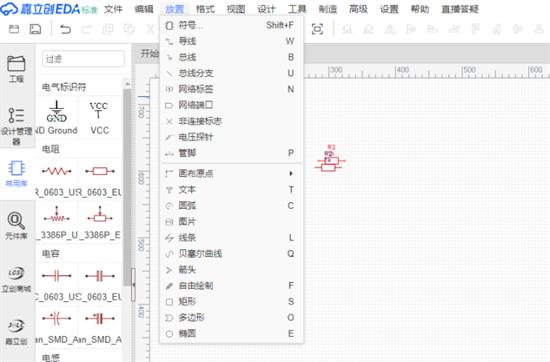Open the 设计 menu
This screenshot has width=550, height=362.
pos(266,9)
